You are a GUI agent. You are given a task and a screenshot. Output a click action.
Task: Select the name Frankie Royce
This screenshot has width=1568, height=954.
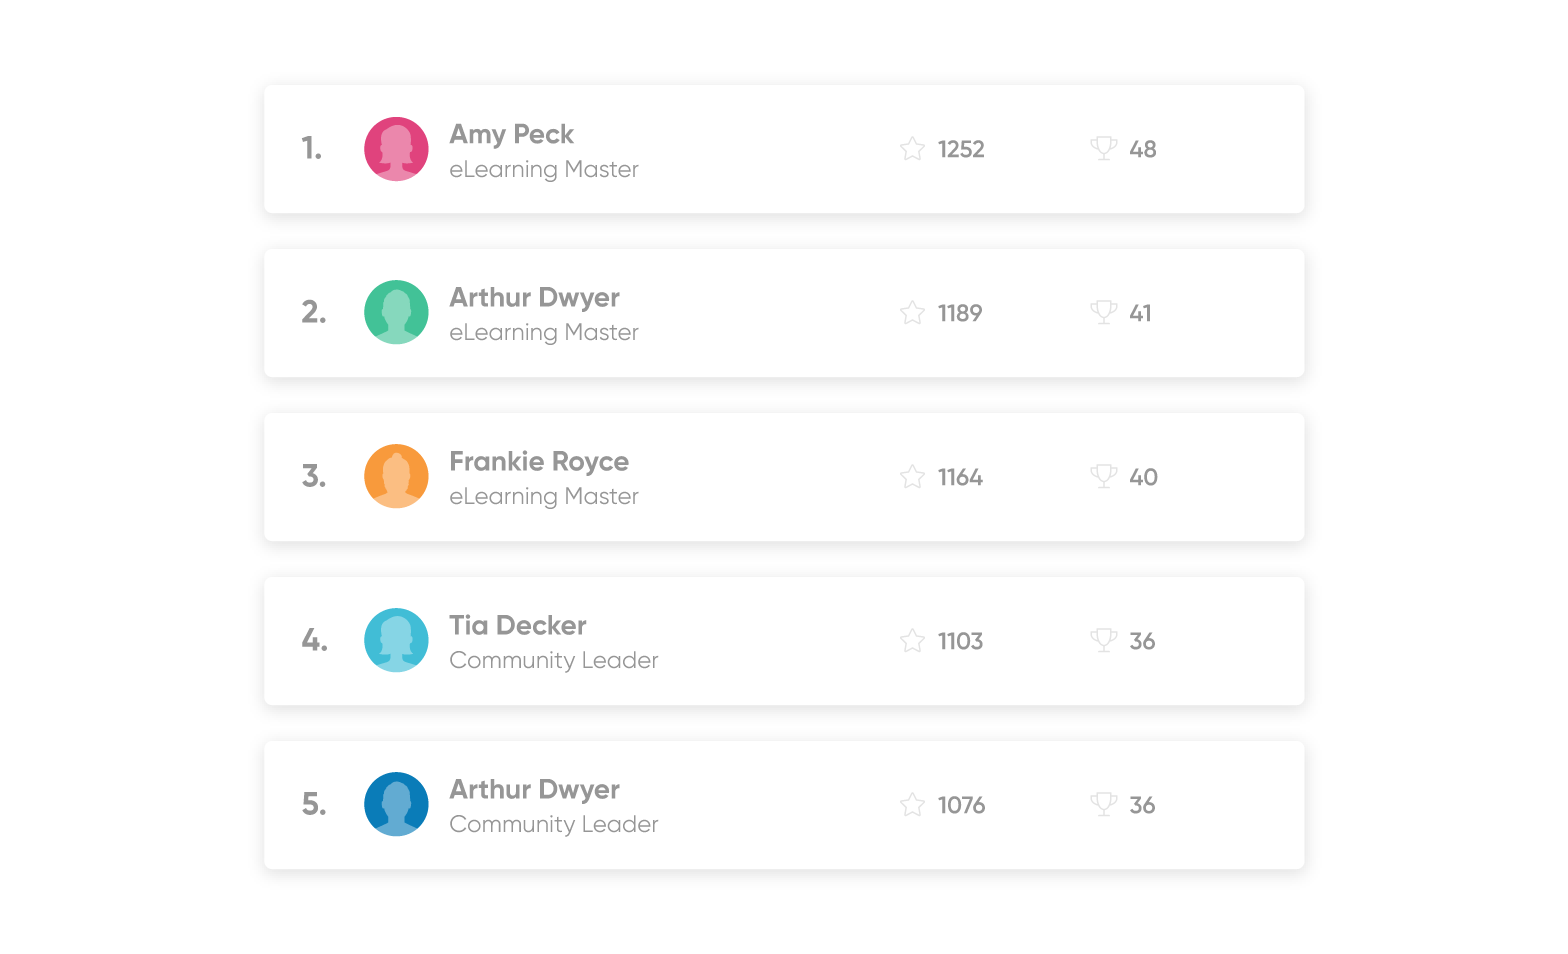[539, 462]
